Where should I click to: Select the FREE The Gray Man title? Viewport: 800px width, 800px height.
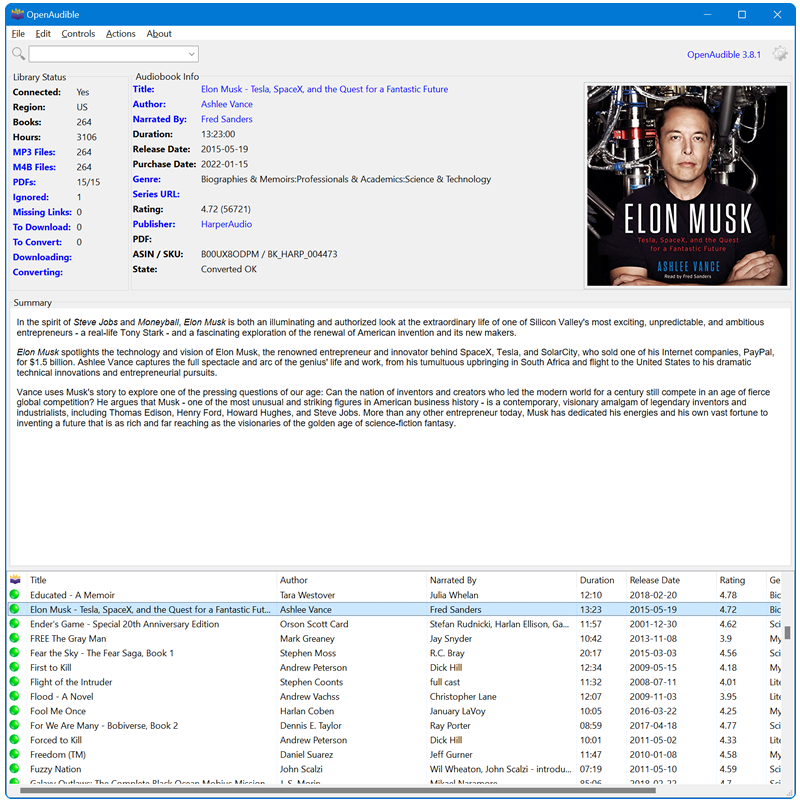(x=68, y=638)
